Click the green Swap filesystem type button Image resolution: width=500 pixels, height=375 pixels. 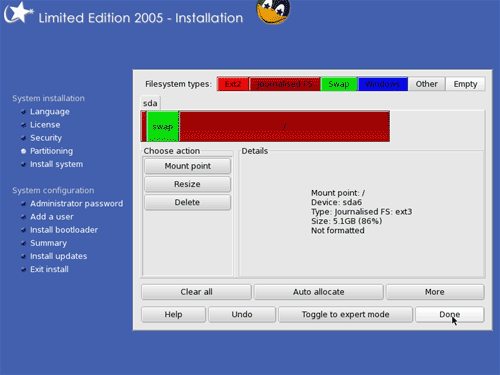[339, 84]
